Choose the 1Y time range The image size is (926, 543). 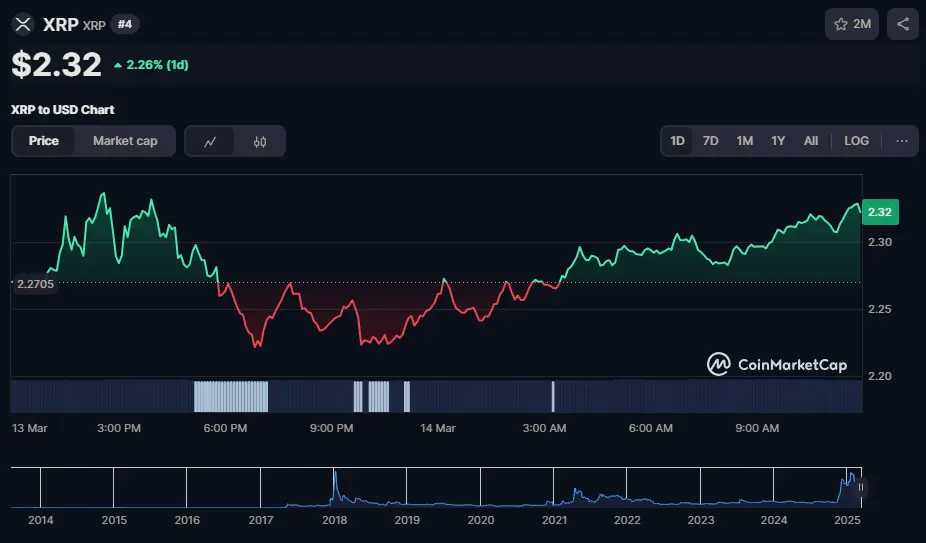click(x=778, y=141)
